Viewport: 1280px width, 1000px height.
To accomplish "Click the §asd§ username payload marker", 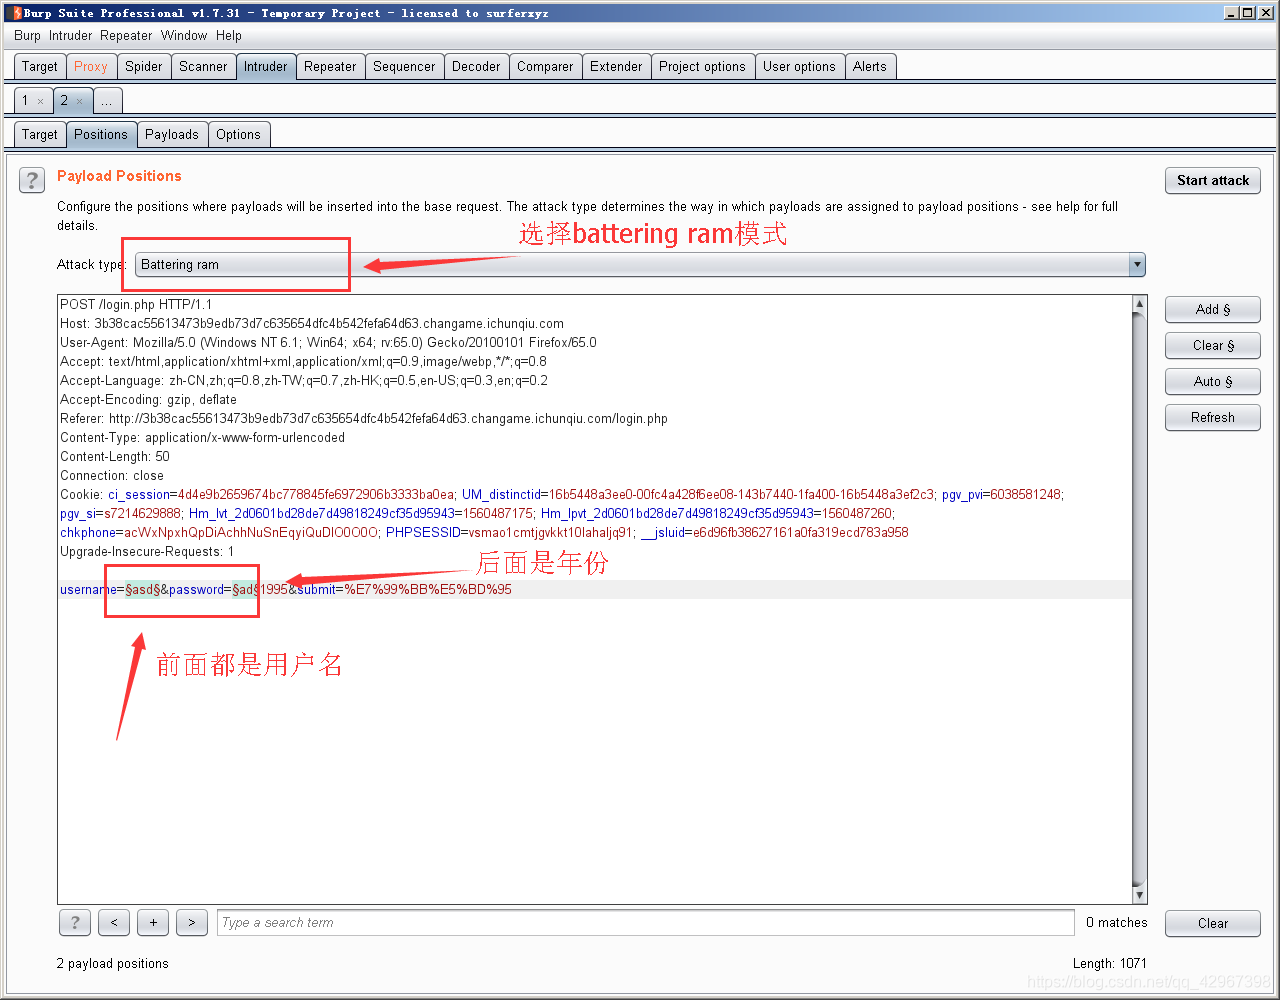I will tap(143, 589).
